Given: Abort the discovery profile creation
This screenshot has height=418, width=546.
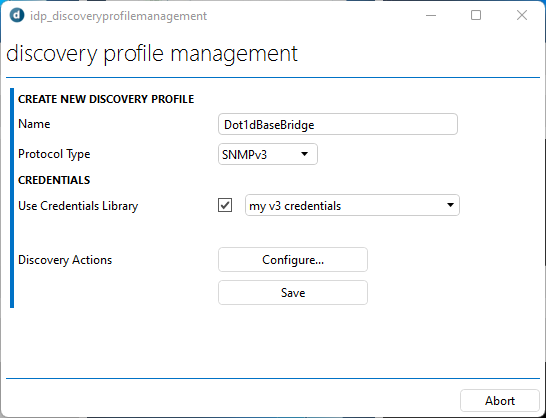Looking at the screenshot, I should tap(500, 401).
